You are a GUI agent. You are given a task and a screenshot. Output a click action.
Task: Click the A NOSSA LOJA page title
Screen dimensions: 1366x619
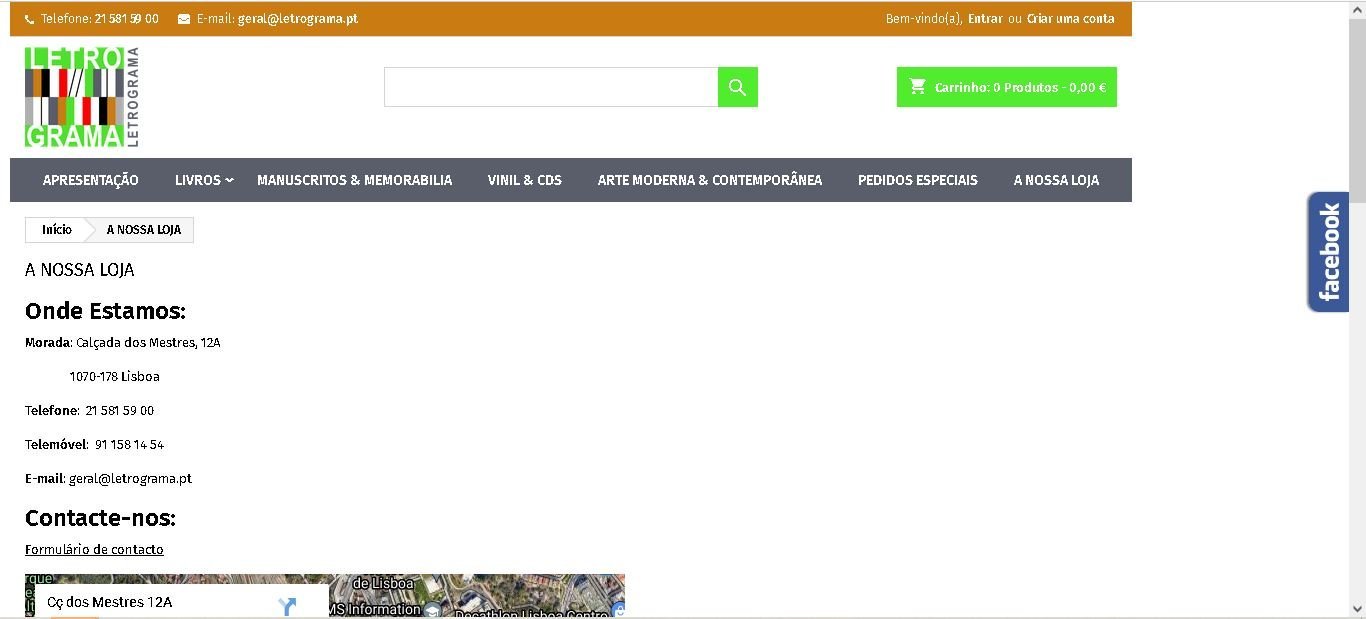[x=79, y=270]
